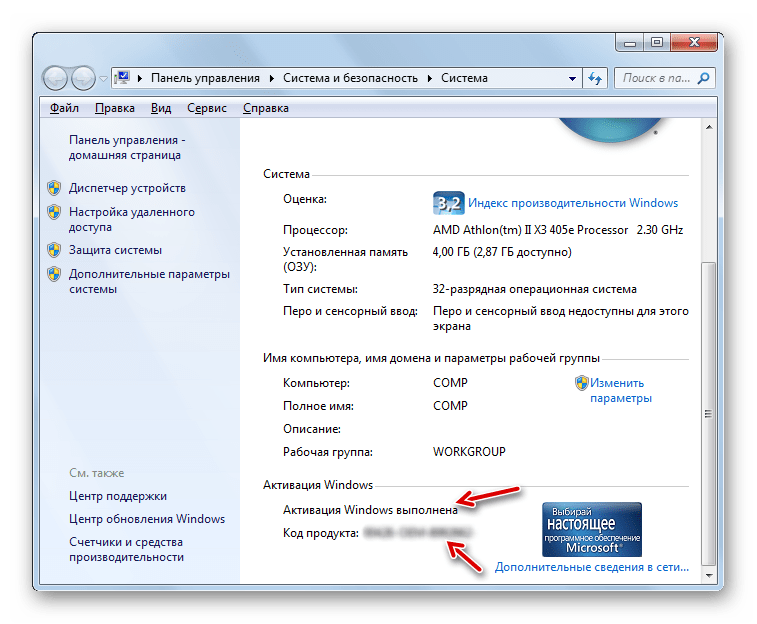Click shield icon next to Диспетчер устройств
This screenshot has height=624, width=757.
(x=54, y=188)
